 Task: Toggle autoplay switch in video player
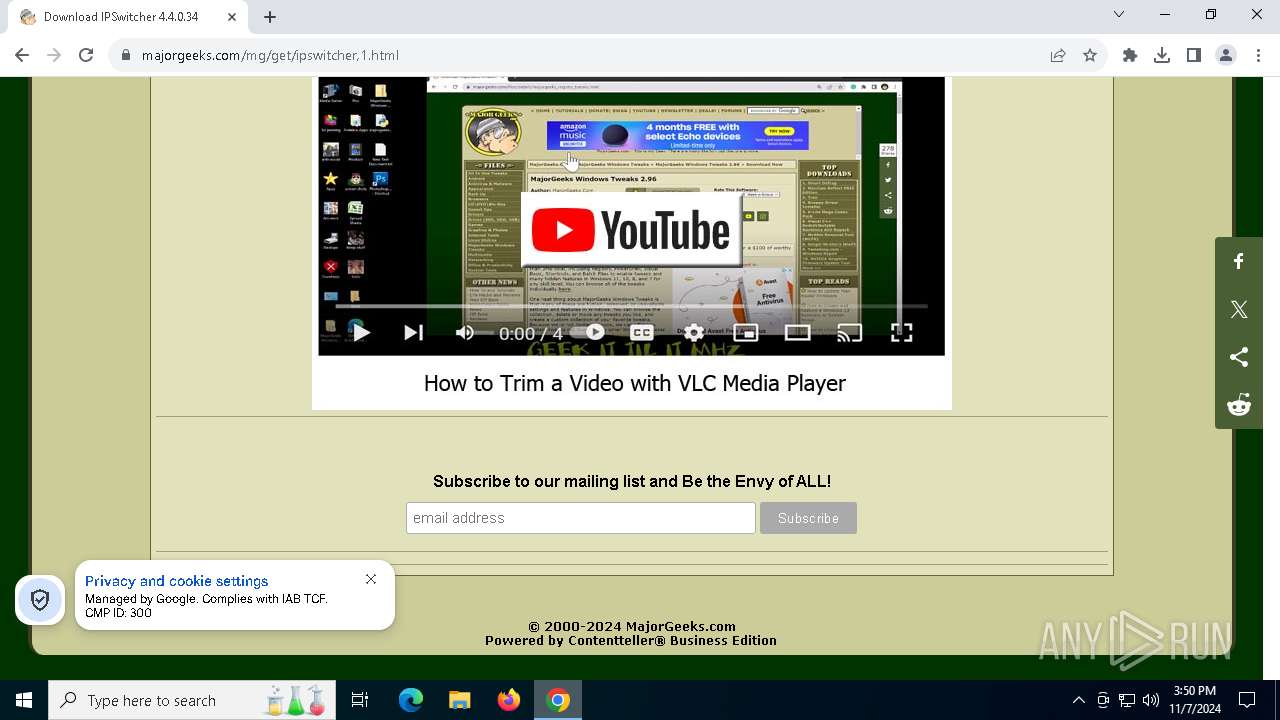594,332
